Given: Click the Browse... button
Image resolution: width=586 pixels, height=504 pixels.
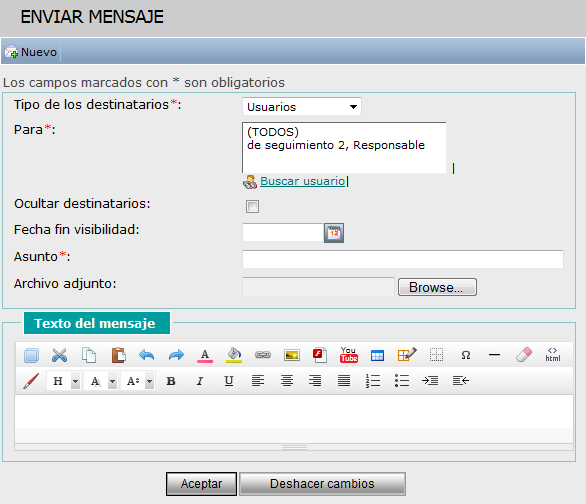Looking at the screenshot, I should 437,287.
